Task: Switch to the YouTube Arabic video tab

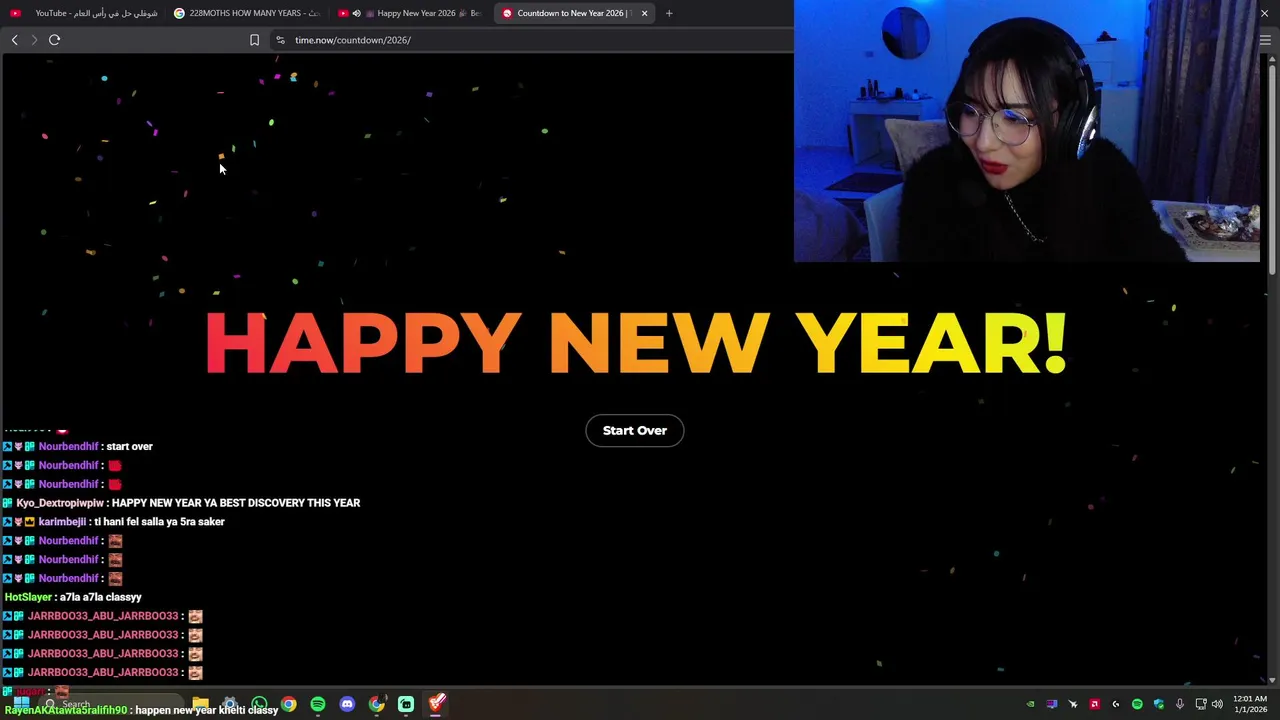Action: [x=84, y=13]
